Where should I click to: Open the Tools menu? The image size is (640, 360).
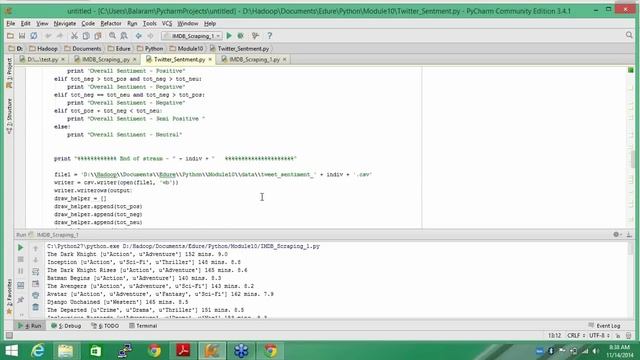149,24
